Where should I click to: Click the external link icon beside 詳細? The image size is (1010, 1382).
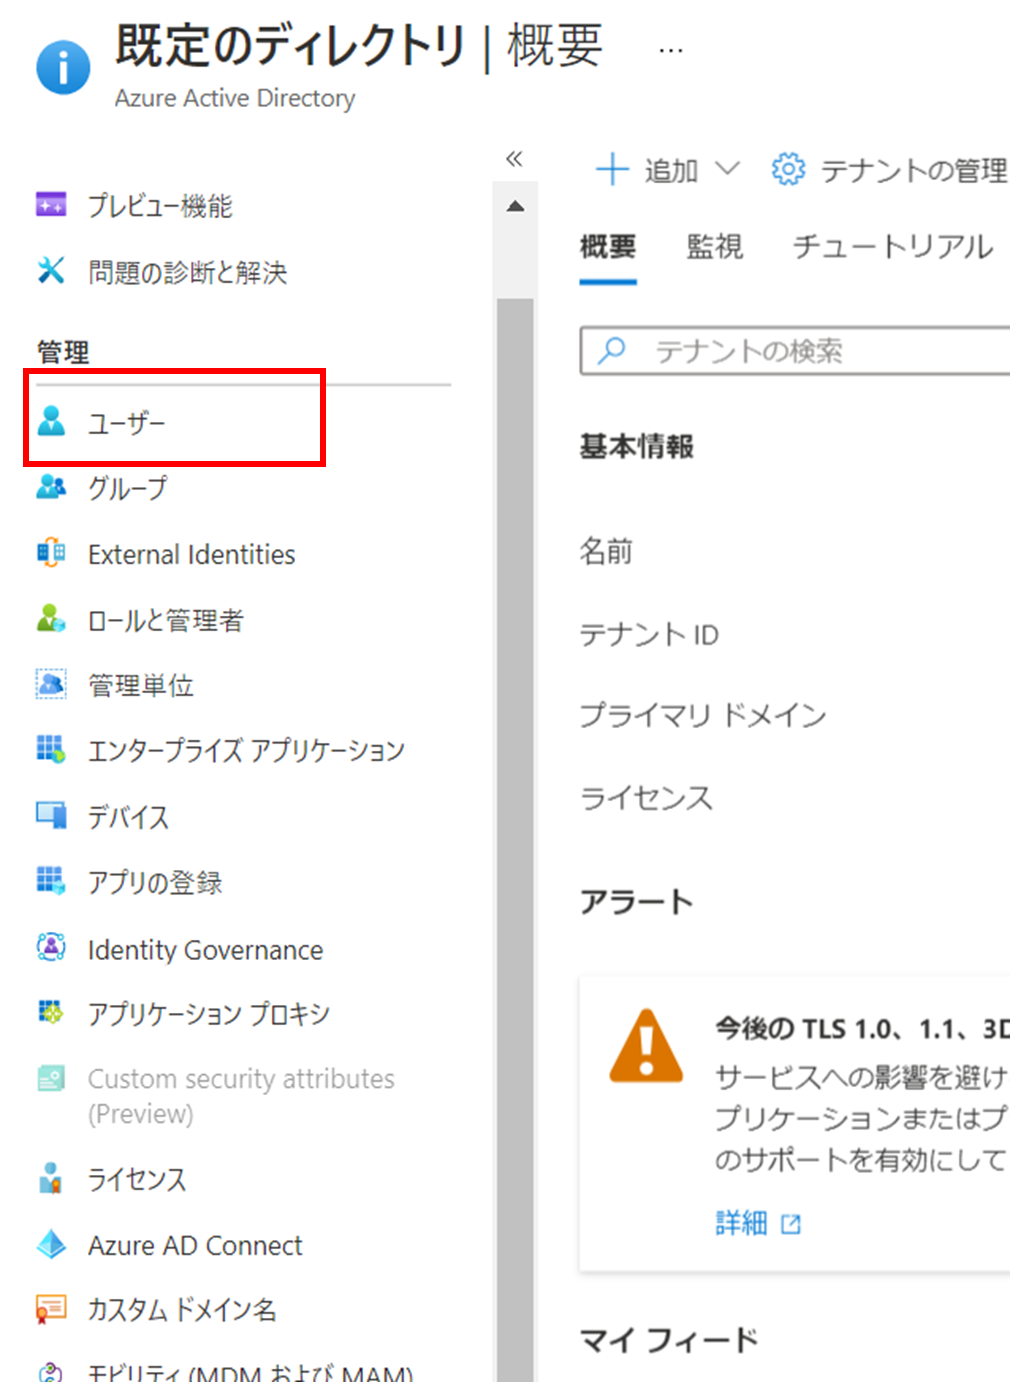(x=791, y=1224)
